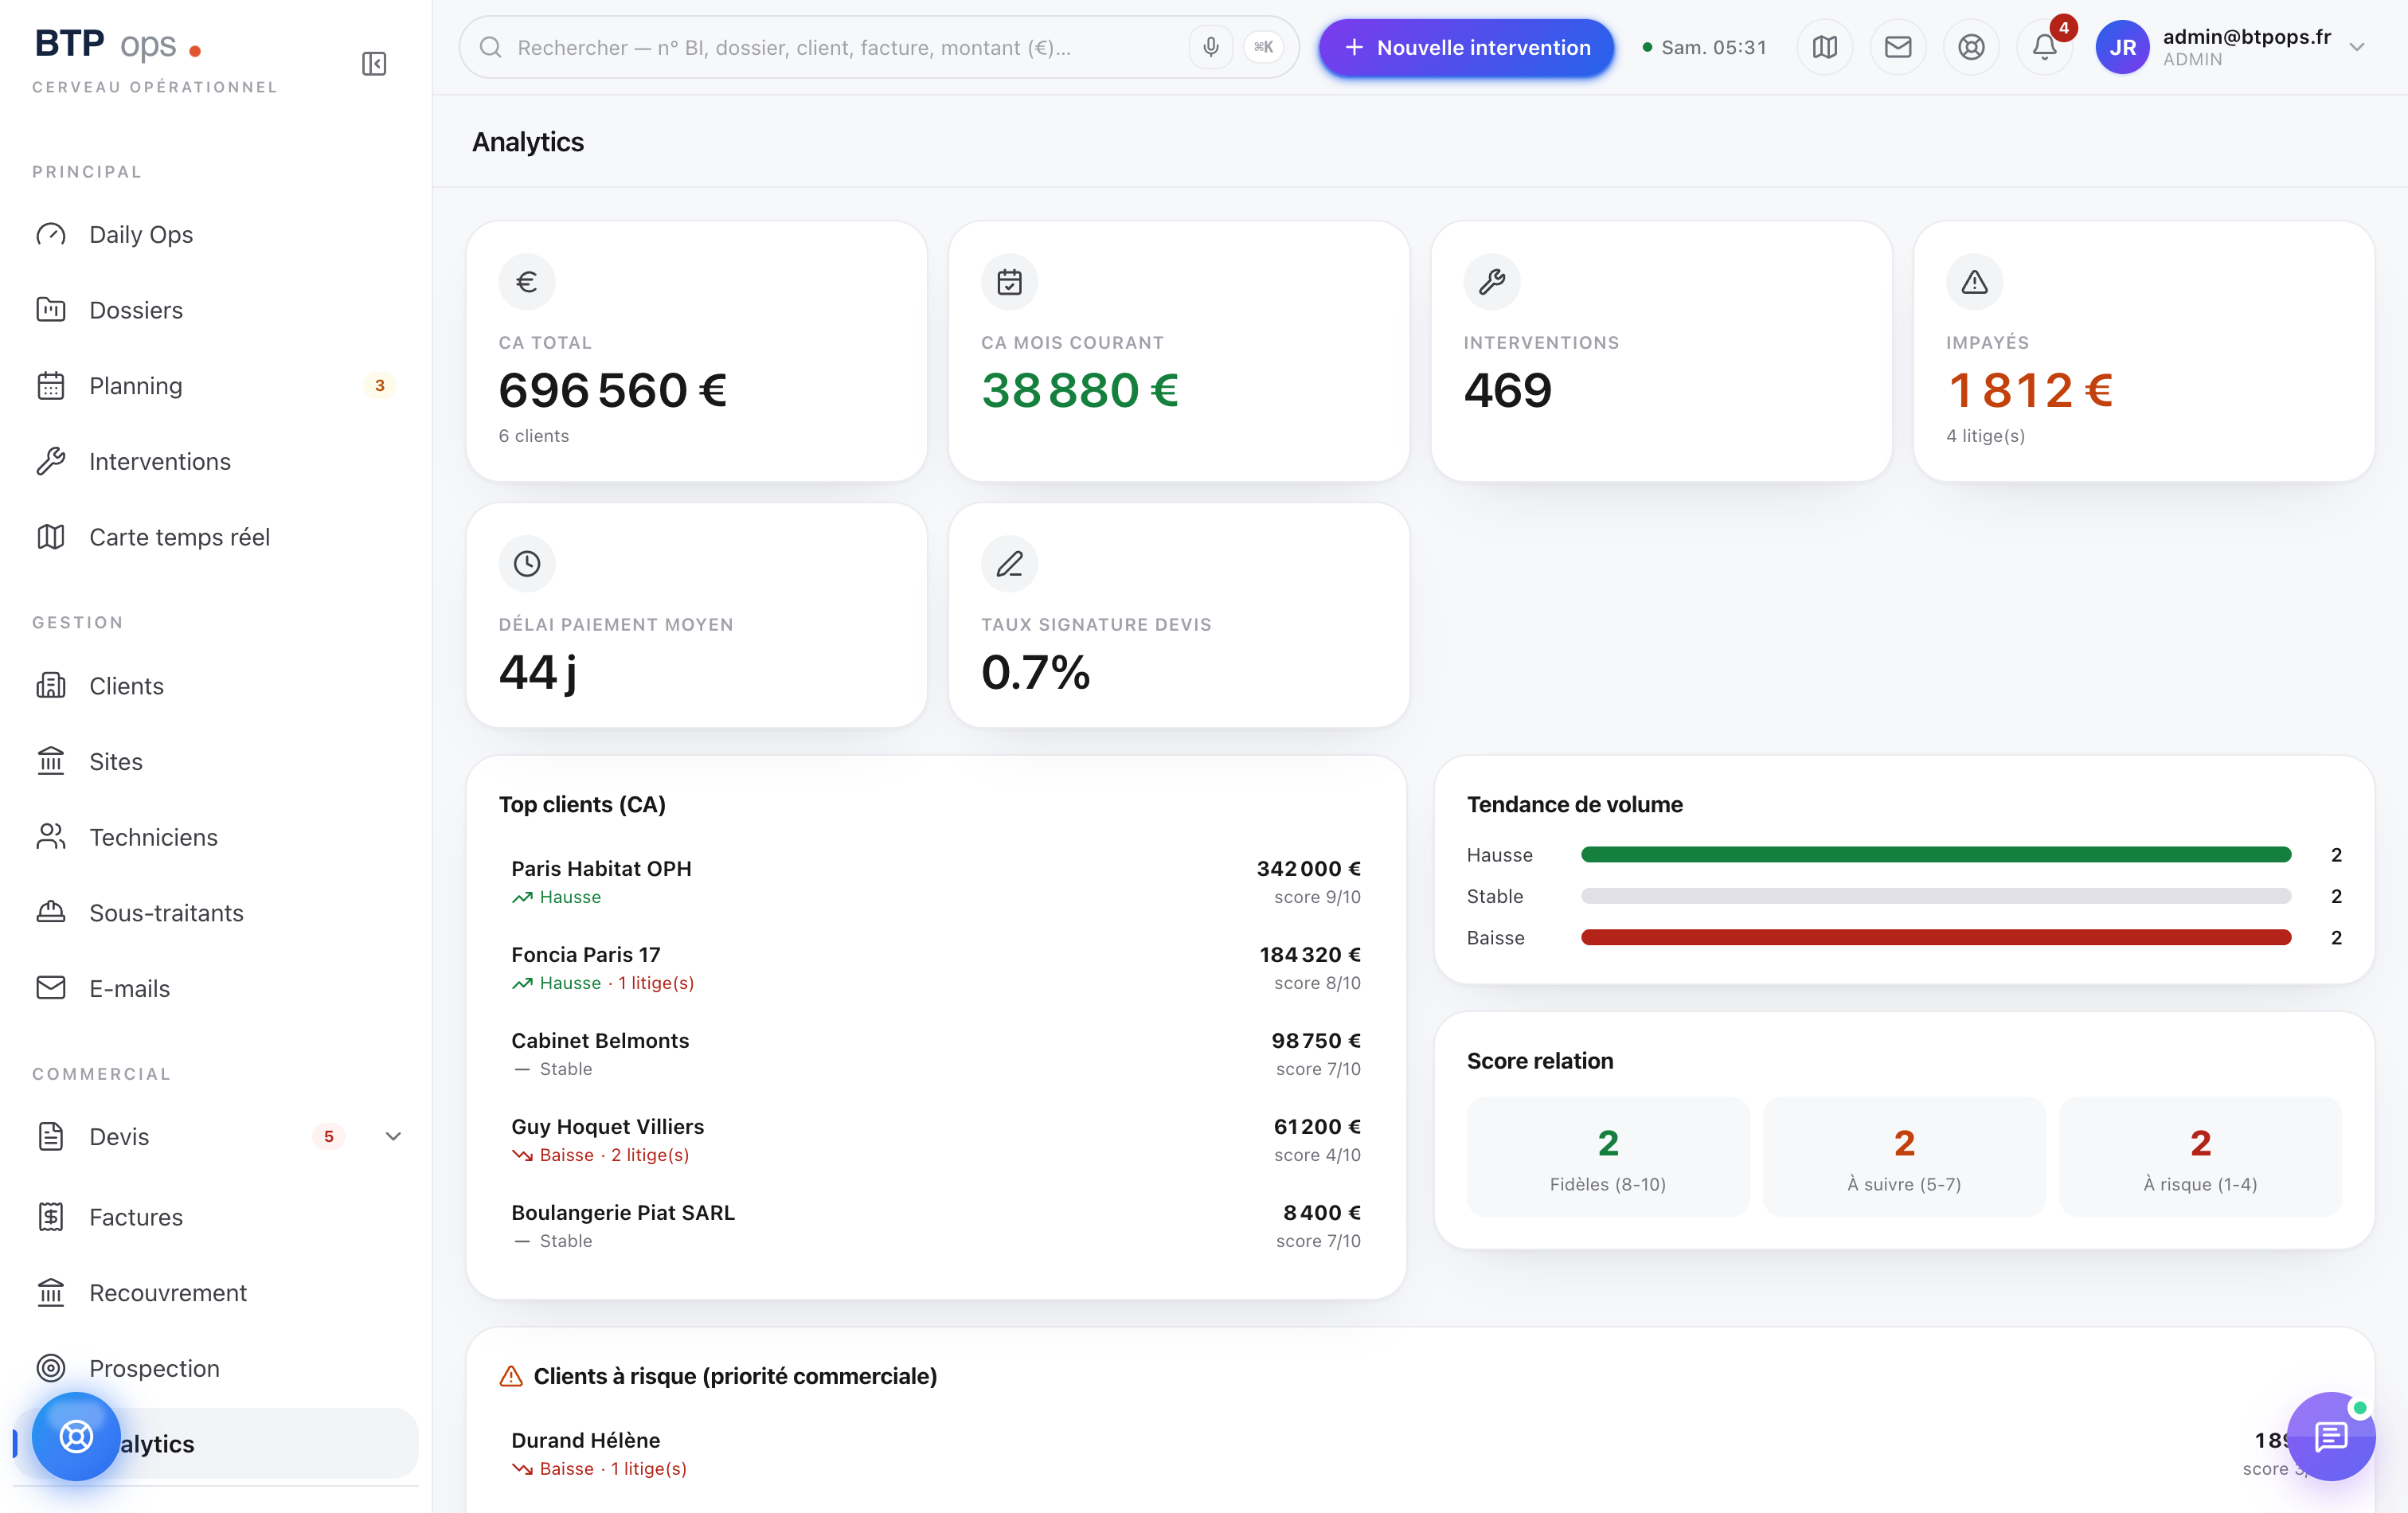Click the BTP ops logo
Viewport: 2408px width, 1513px height.
118,45
